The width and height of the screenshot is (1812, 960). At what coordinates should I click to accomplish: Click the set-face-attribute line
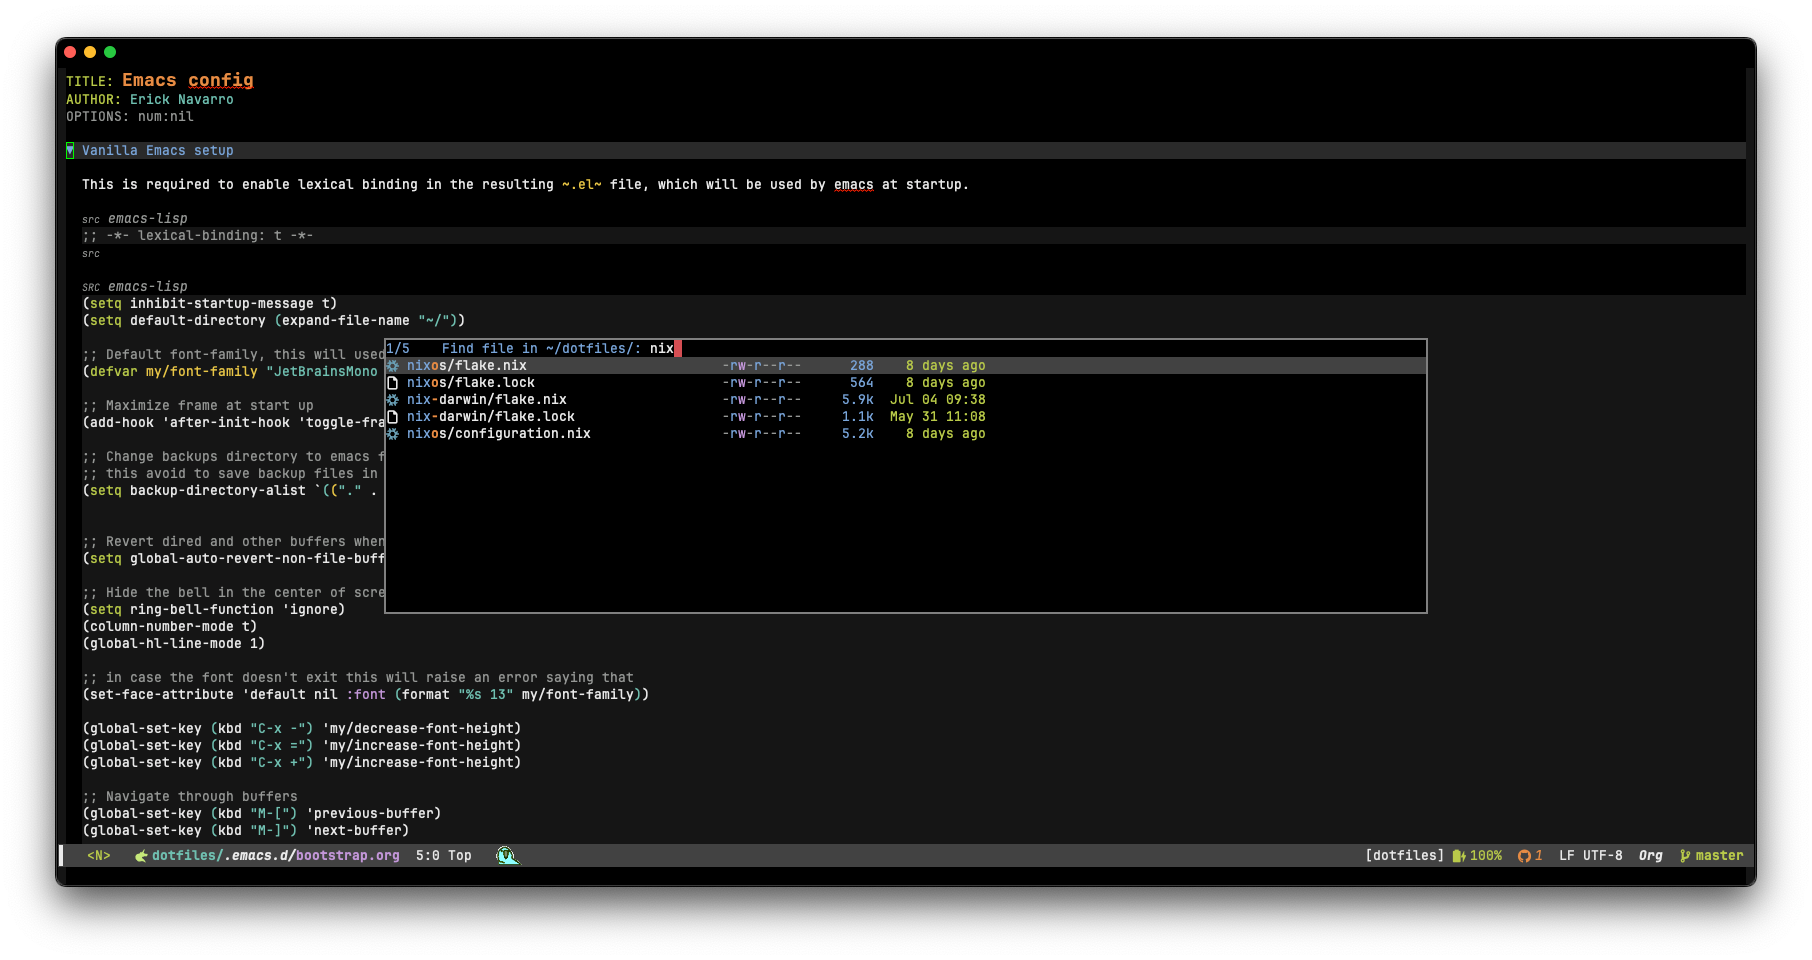pos(366,695)
